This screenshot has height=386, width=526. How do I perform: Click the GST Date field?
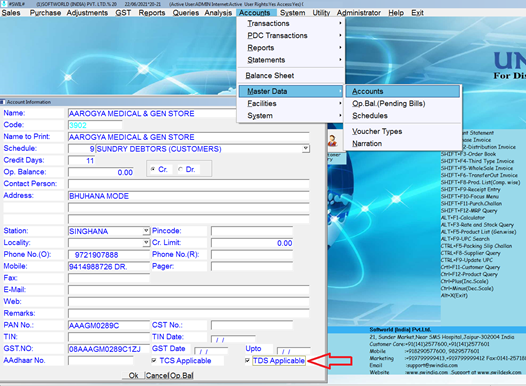tap(211, 350)
